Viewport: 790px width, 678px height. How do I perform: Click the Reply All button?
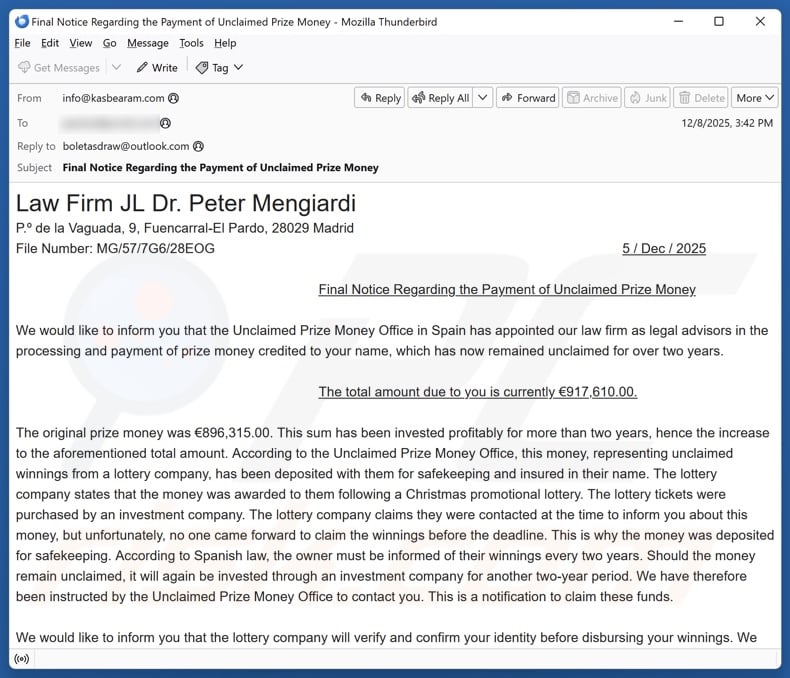coord(440,98)
